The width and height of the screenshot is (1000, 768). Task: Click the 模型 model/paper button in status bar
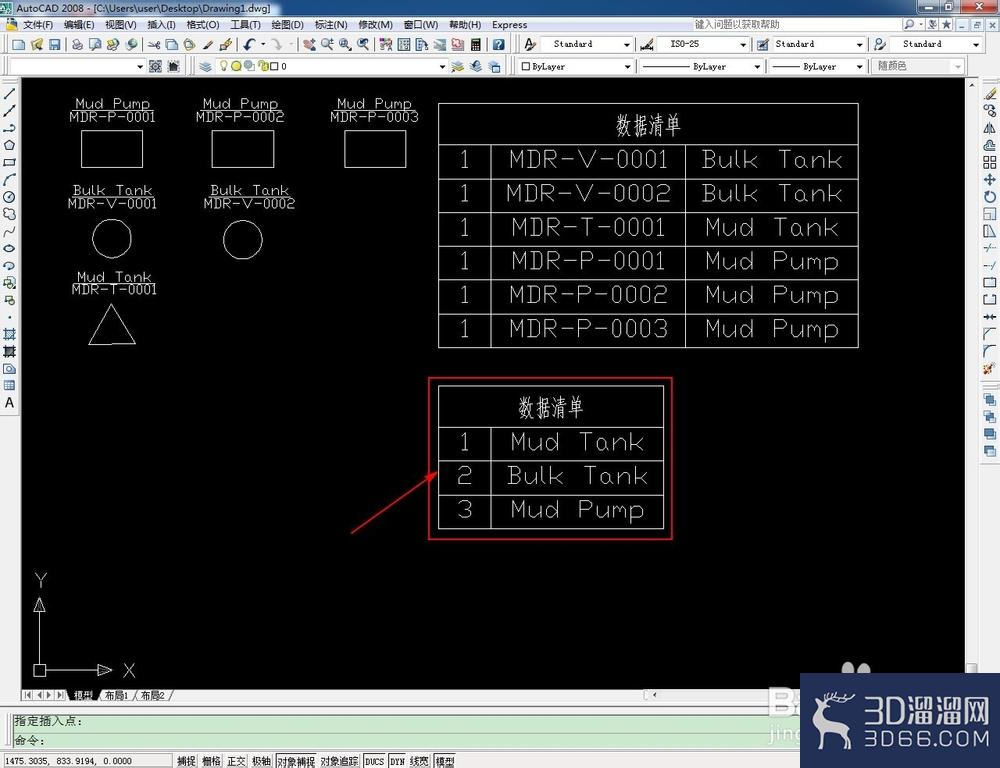(445, 761)
